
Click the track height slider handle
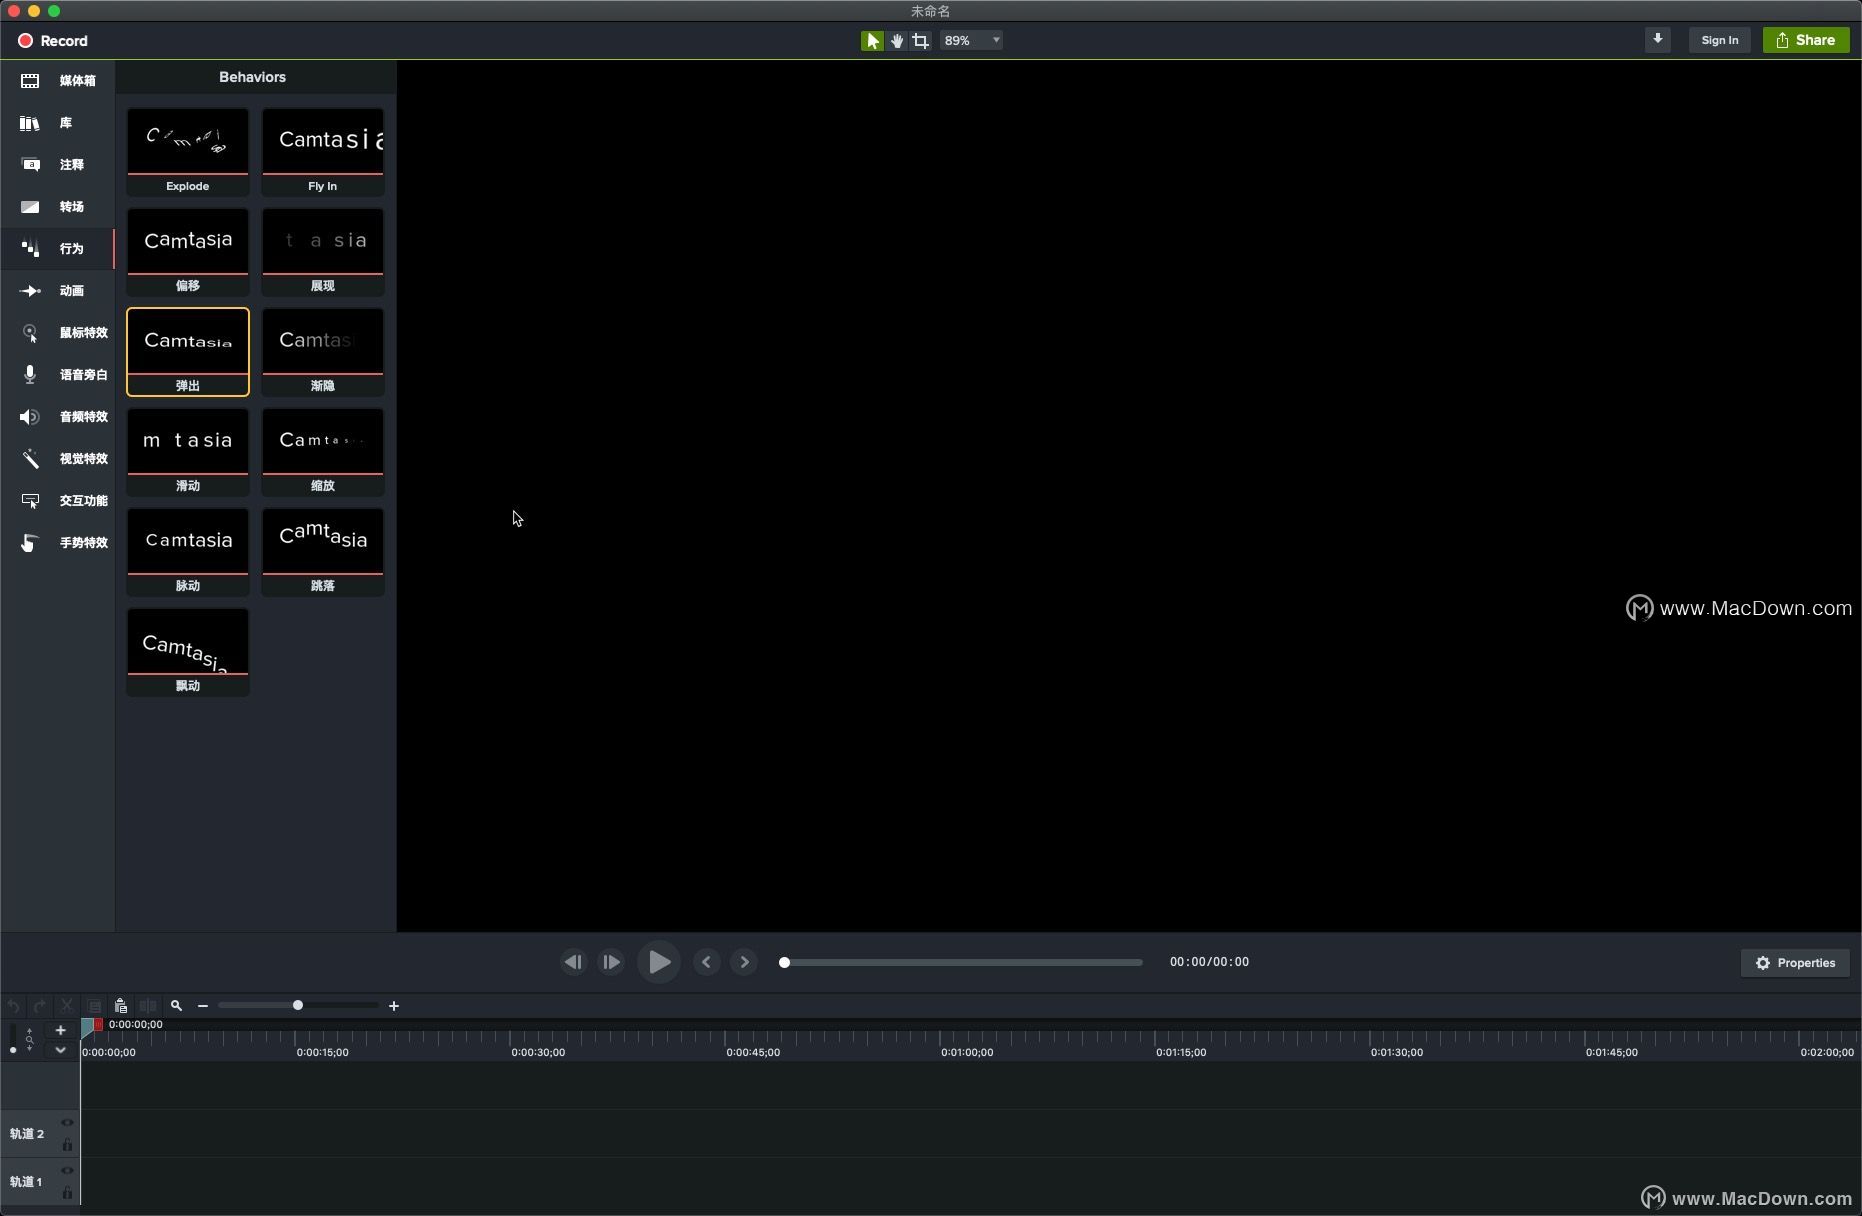click(12, 1050)
